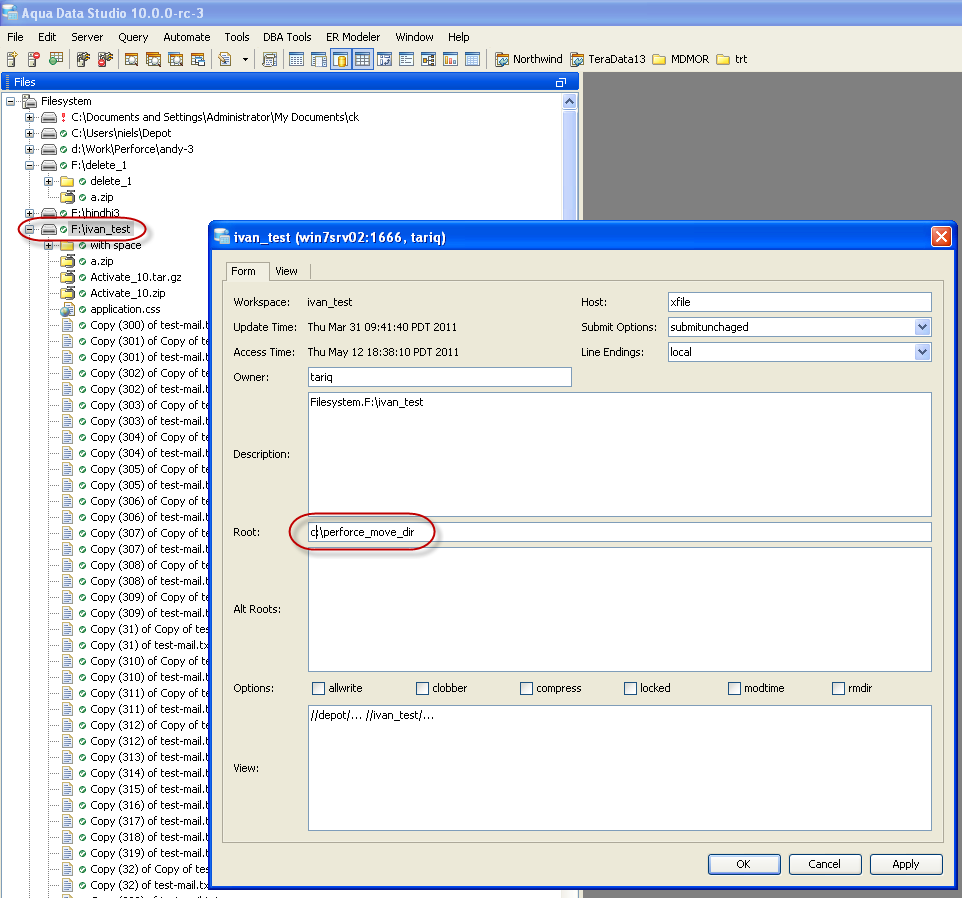
Task: Open the MDMOR folder shortcut
Action: (x=680, y=59)
